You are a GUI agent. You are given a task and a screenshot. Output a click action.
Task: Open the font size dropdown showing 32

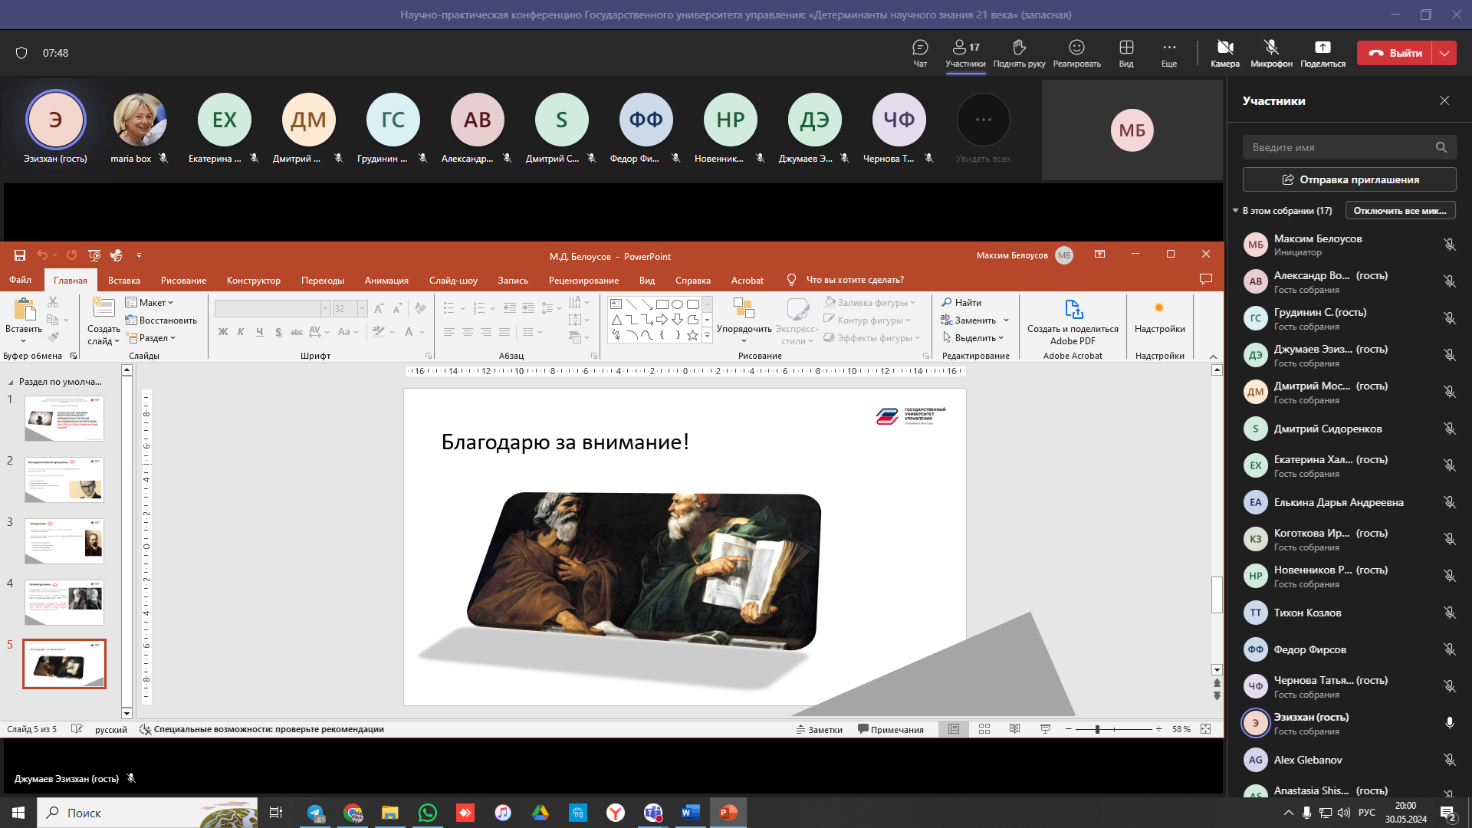[x=362, y=308]
